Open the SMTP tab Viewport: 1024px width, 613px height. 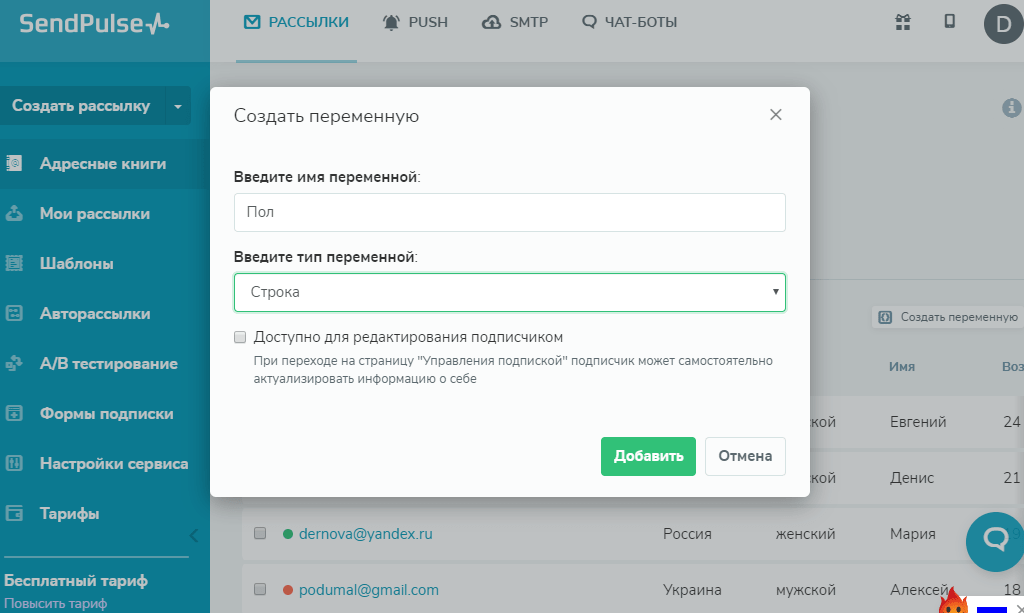pyautogui.click(x=515, y=22)
